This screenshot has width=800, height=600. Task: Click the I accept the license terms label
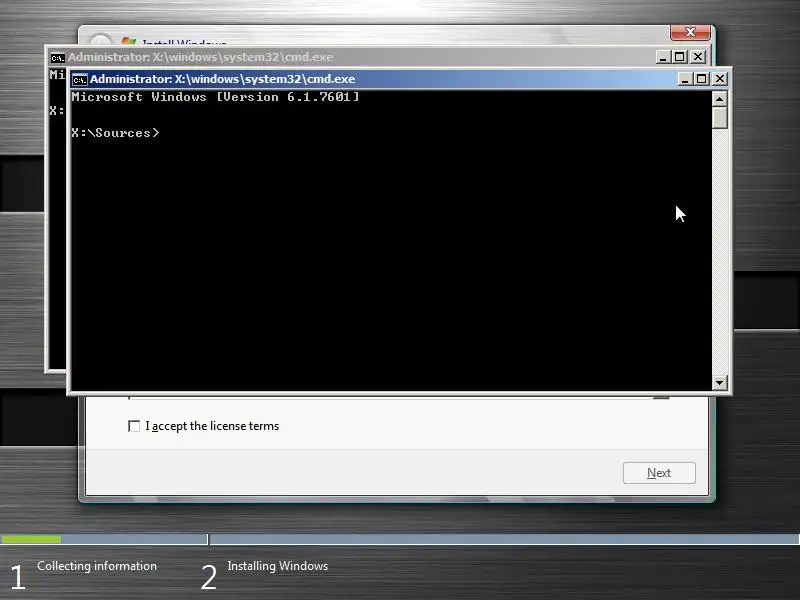point(212,426)
